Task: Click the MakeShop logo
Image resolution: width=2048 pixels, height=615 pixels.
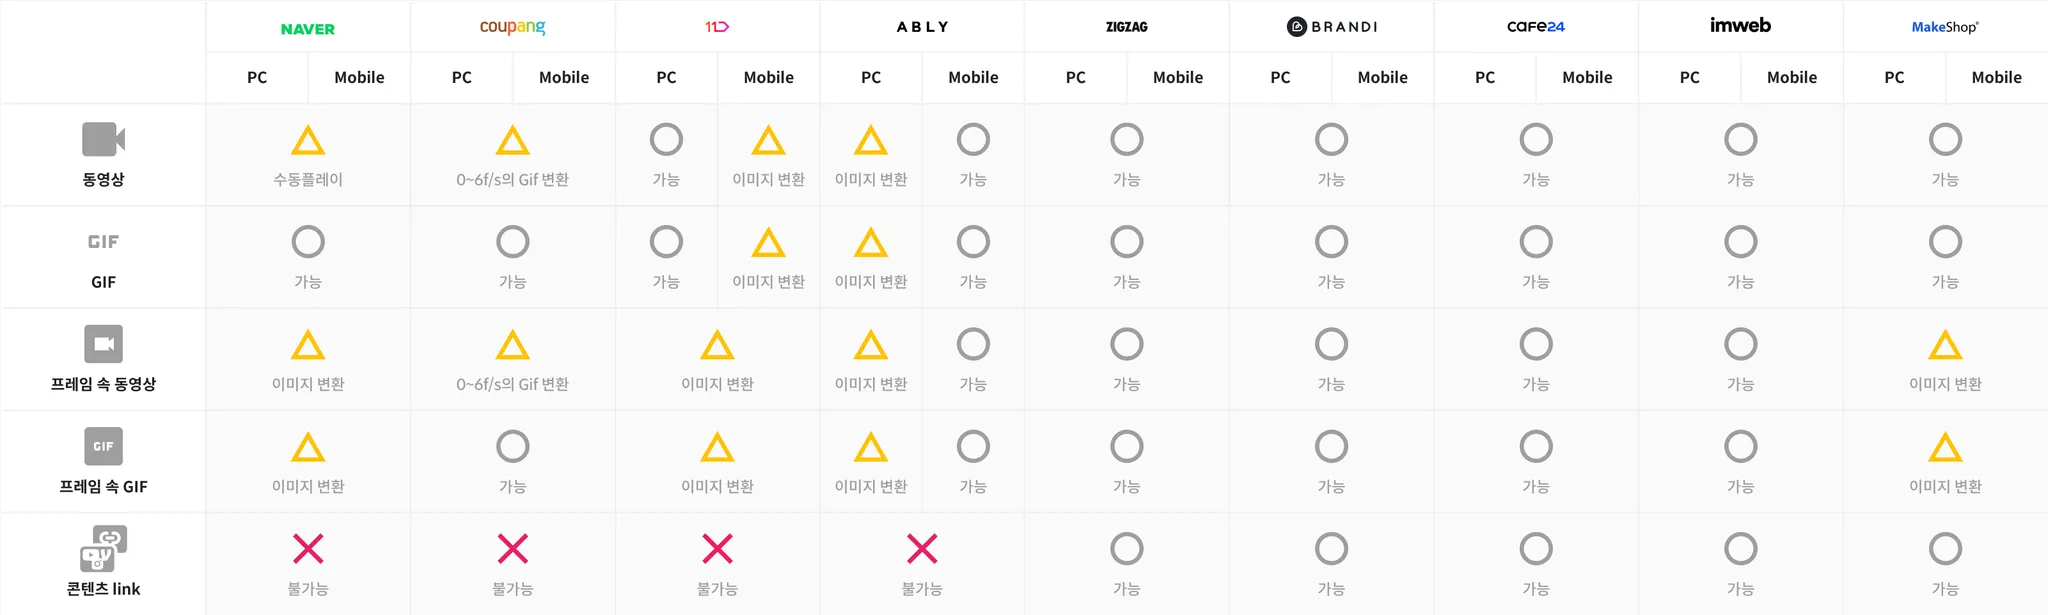Action: click(x=1945, y=27)
